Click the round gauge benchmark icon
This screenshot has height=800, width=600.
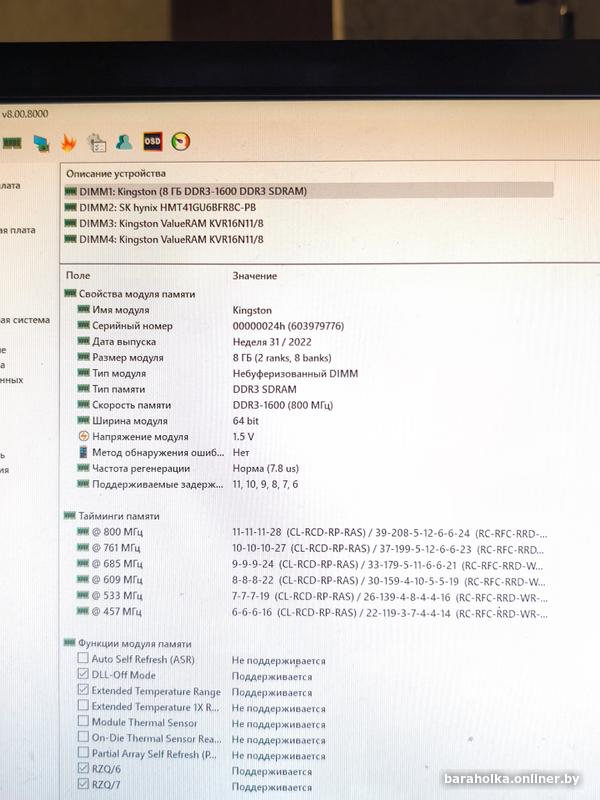(181, 141)
